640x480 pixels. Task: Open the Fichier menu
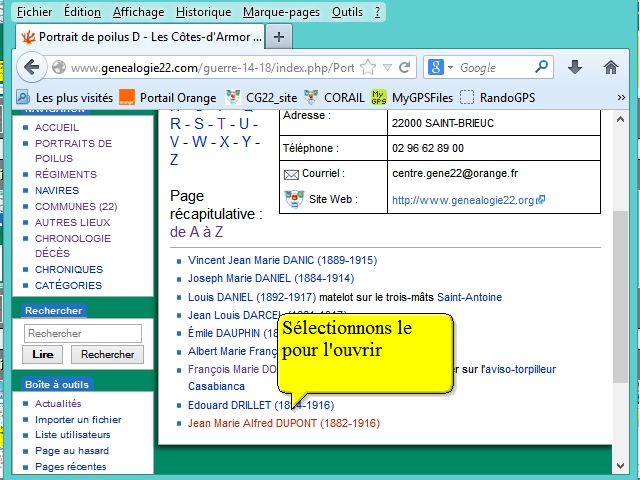tap(34, 12)
